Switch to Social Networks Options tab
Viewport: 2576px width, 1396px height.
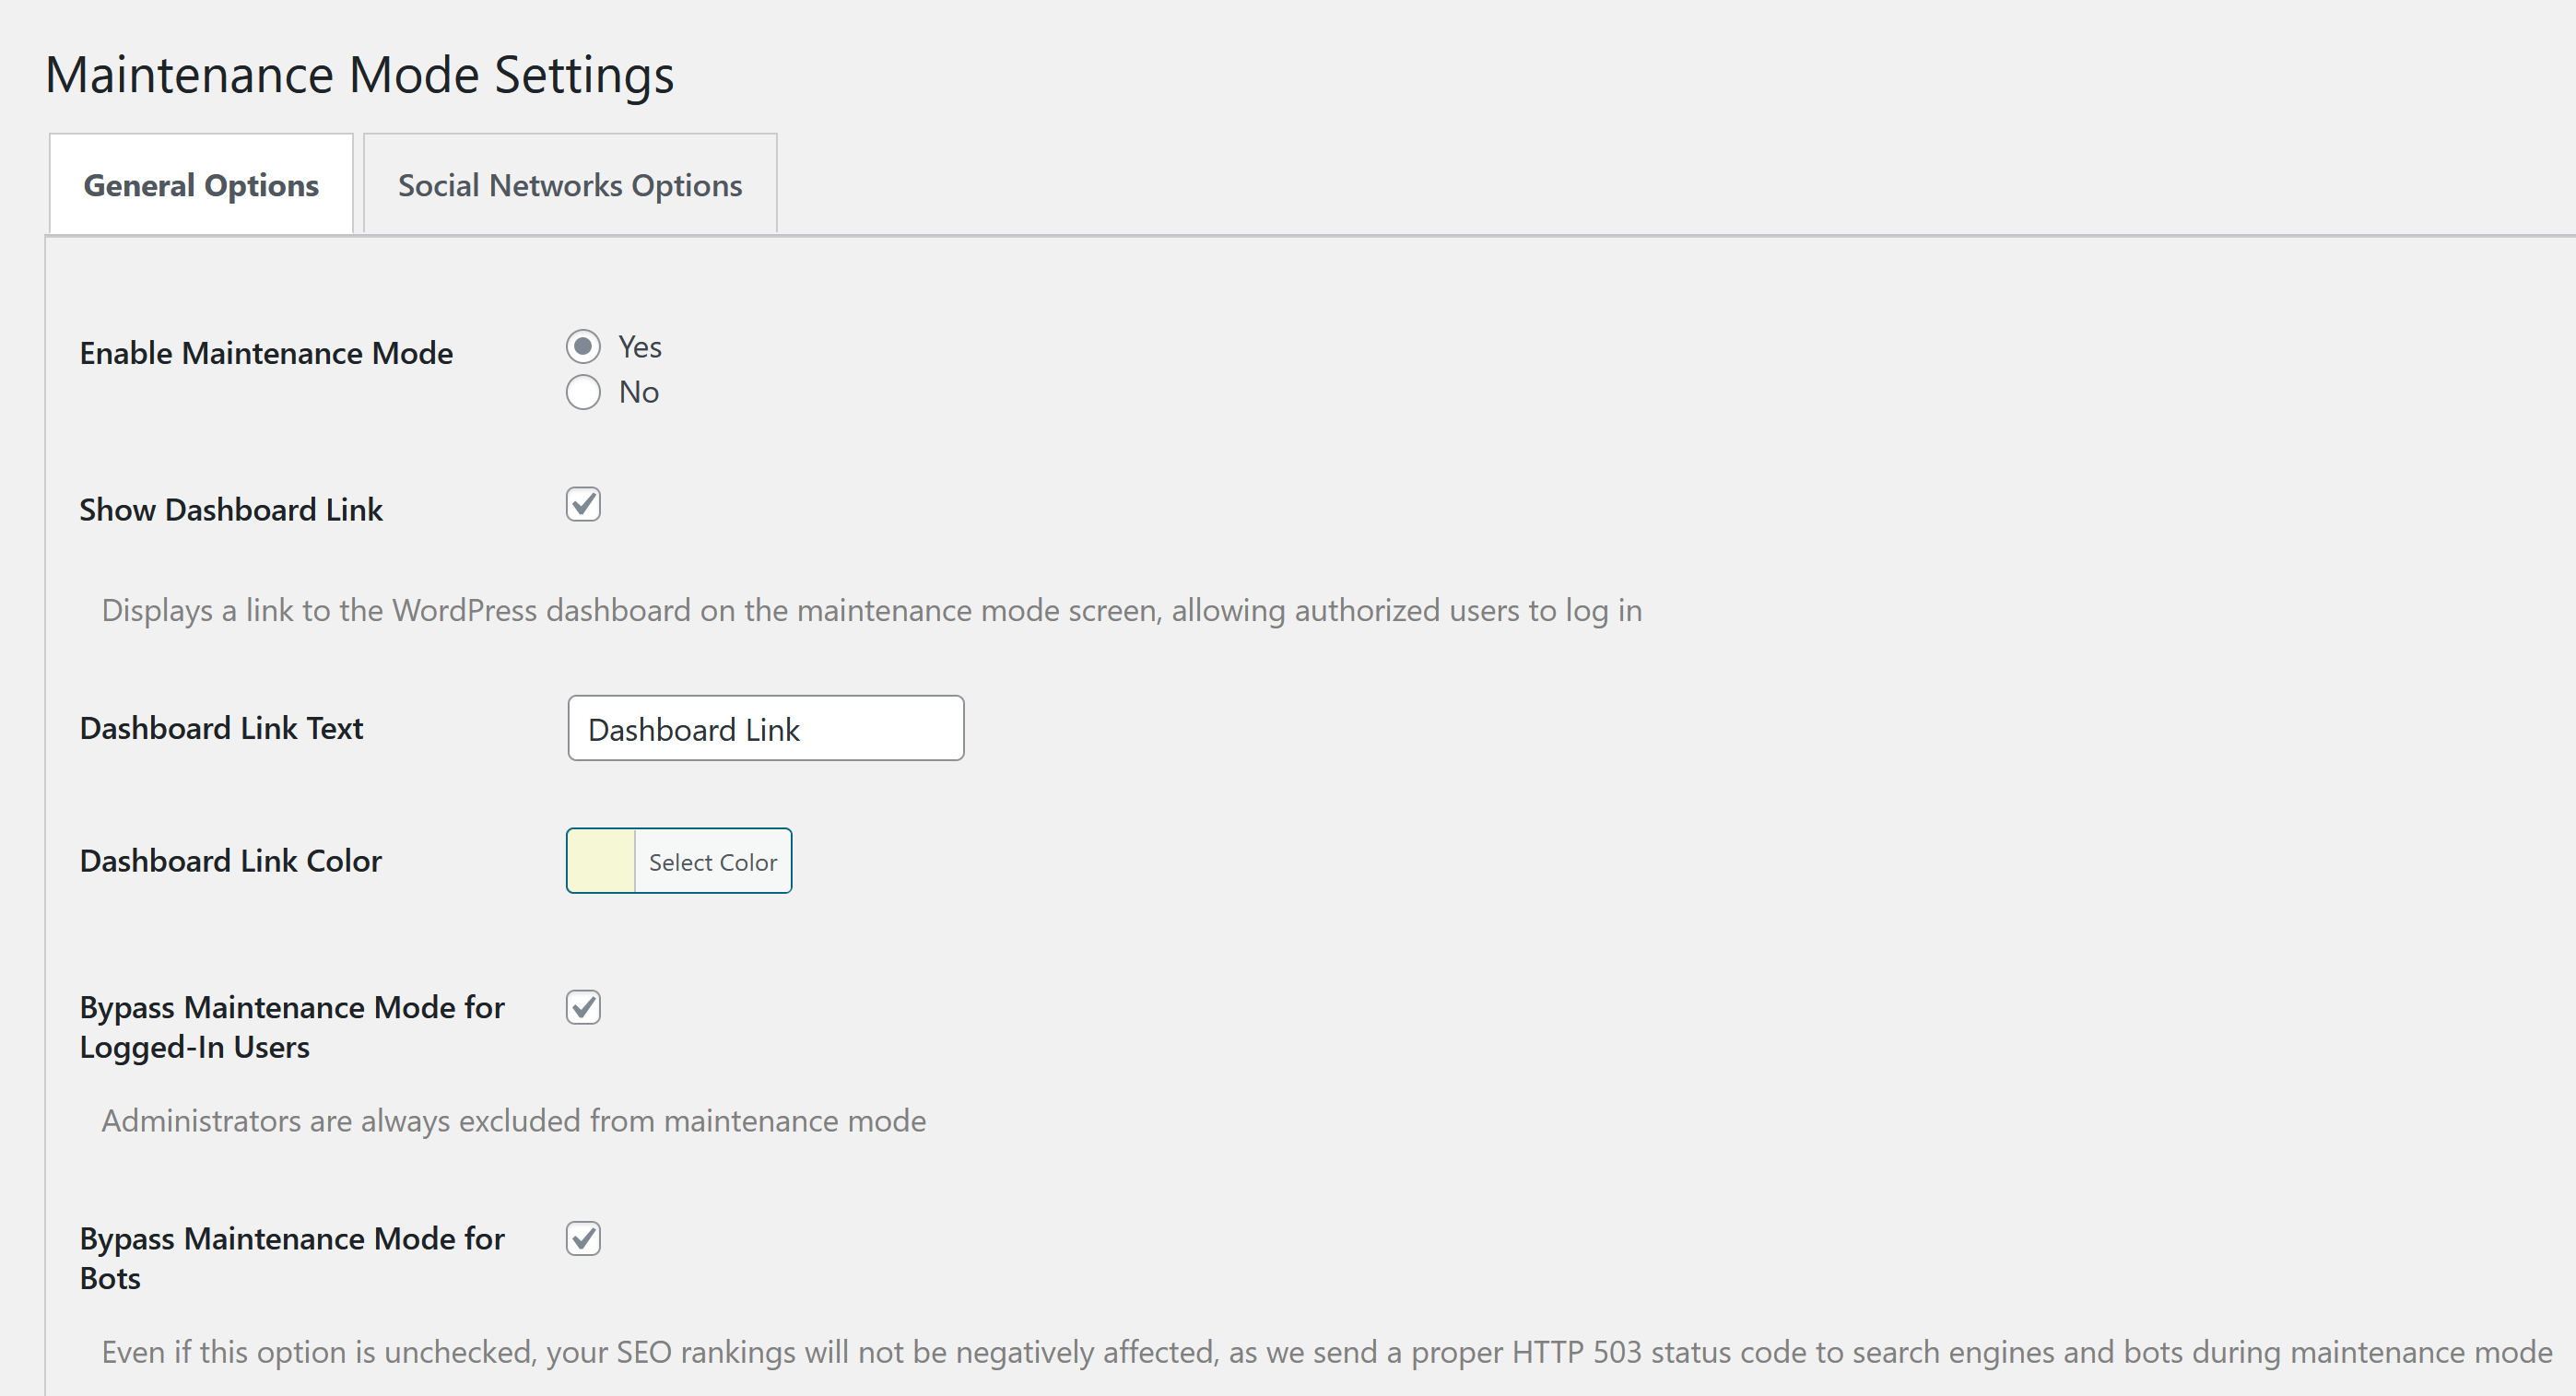[x=570, y=185]
